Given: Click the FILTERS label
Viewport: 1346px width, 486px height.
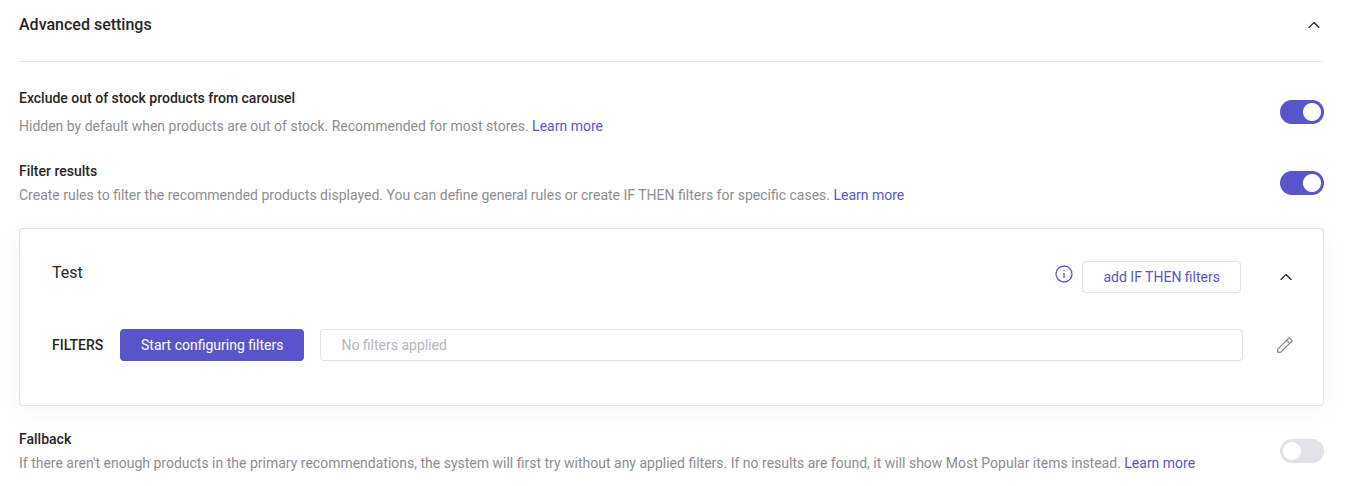Looking at the screenshot, I should (x=78, y=345).
